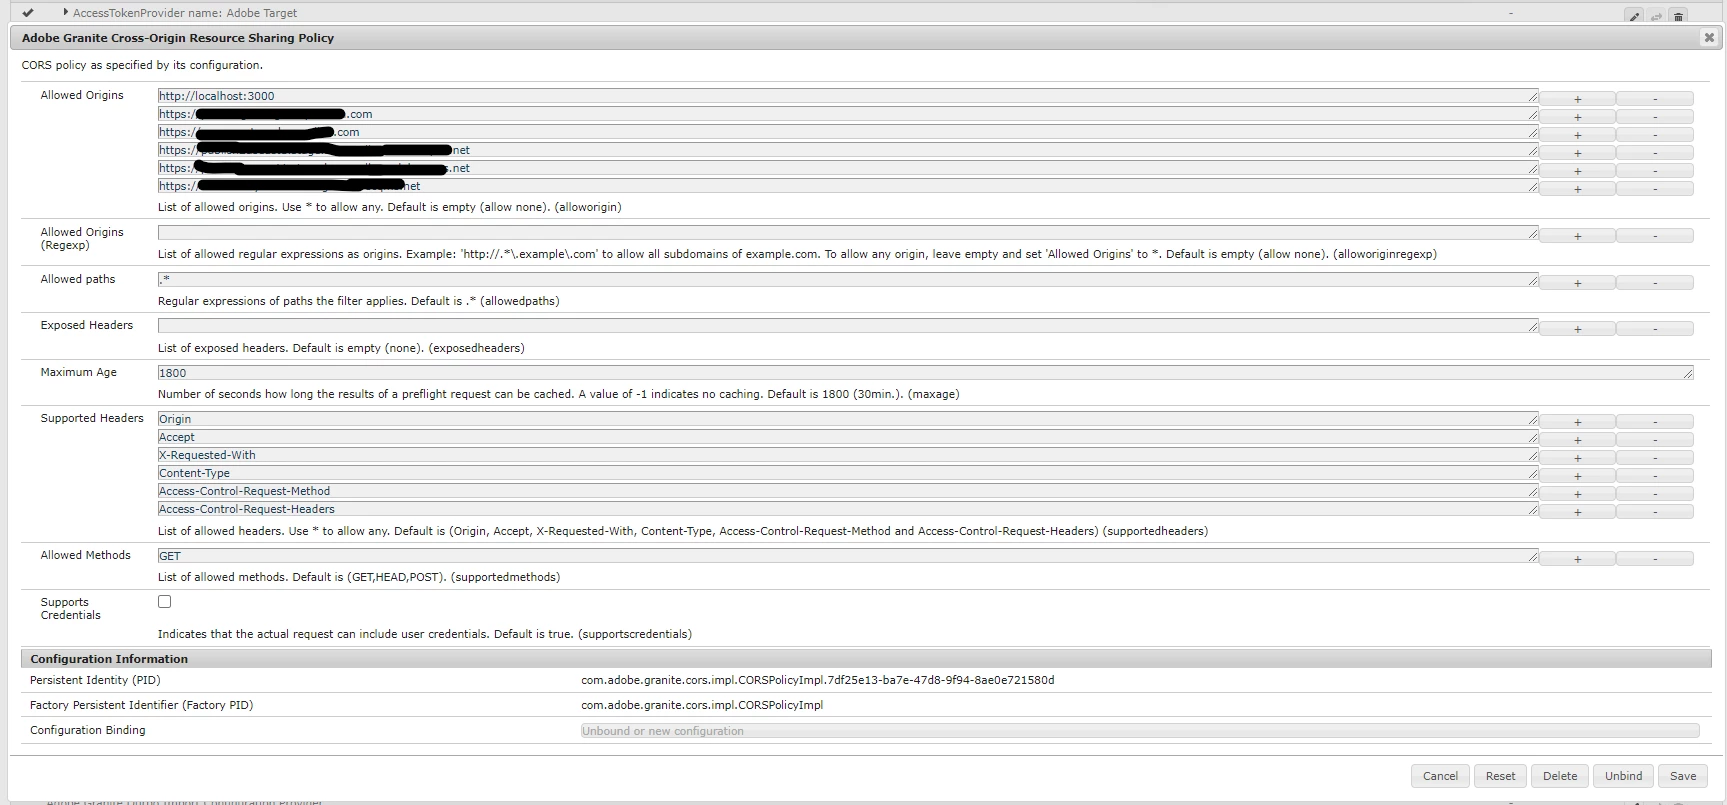The width and height of the screenshot is (1727, 805).
Task: Click the Access-Control-Request-Method header field
Action: point(848,491)
